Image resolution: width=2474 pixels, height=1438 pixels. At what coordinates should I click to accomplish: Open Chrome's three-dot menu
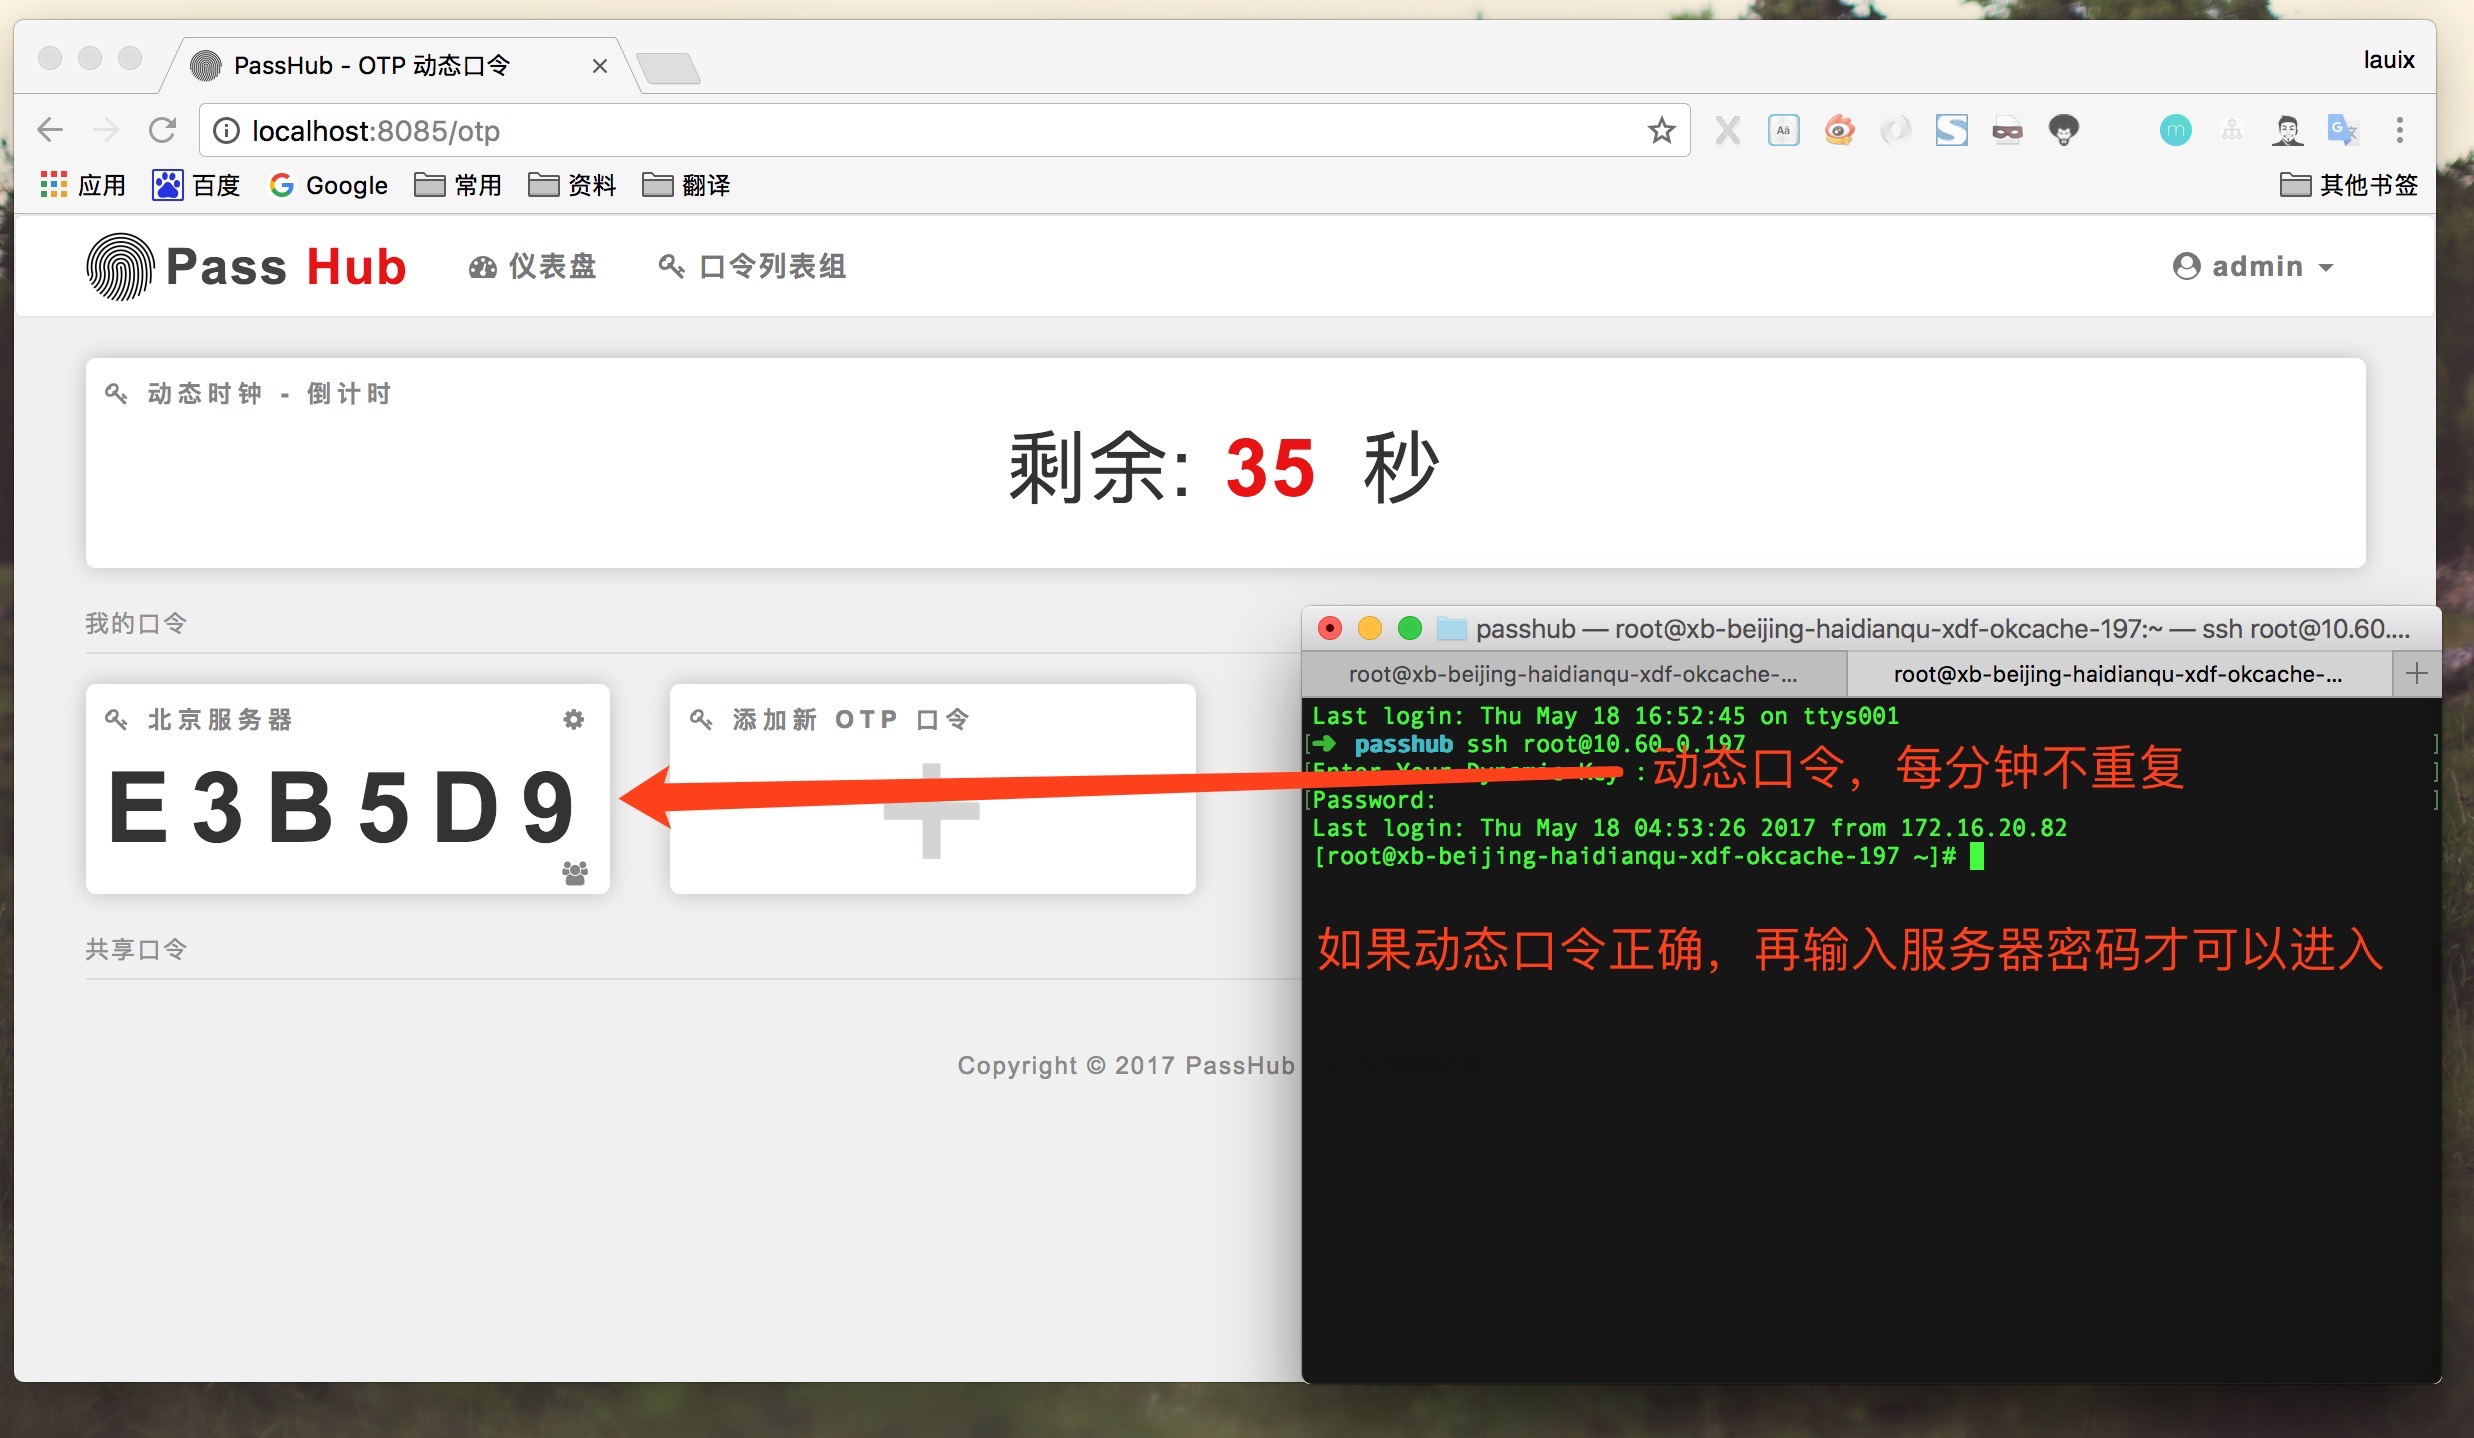point(2399,130)
